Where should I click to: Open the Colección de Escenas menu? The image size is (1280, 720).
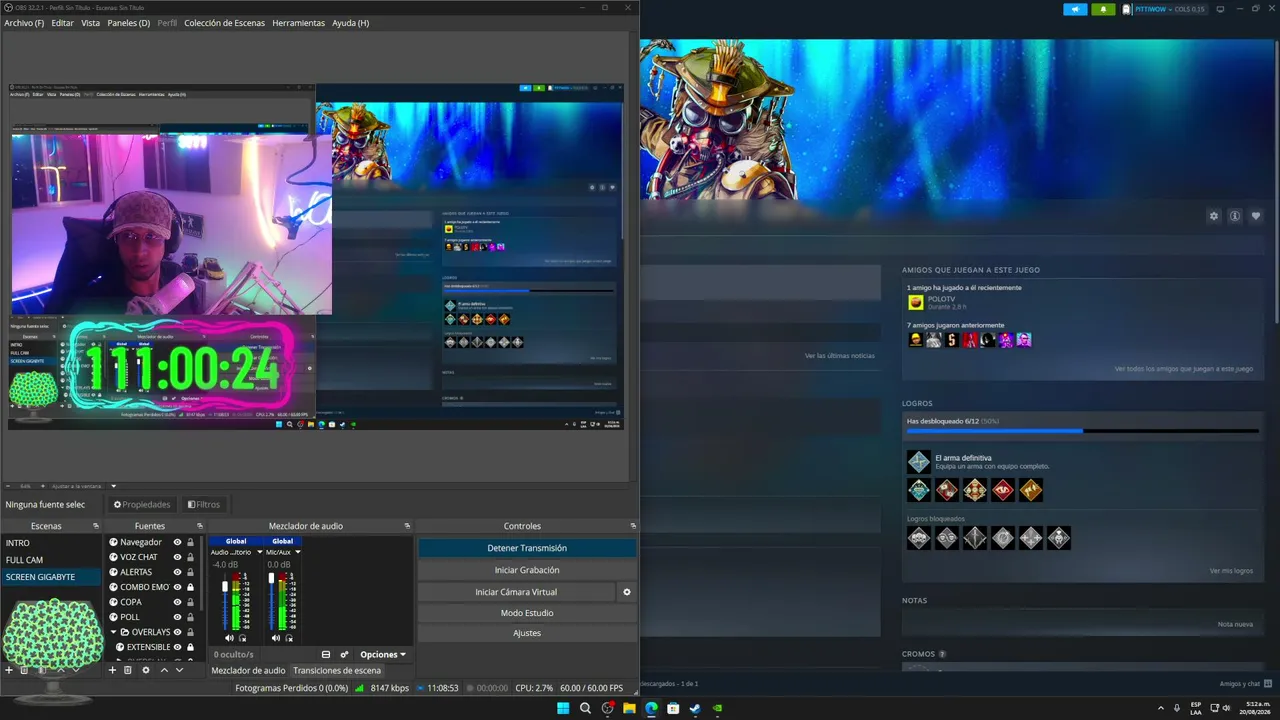tap(224, 23)
